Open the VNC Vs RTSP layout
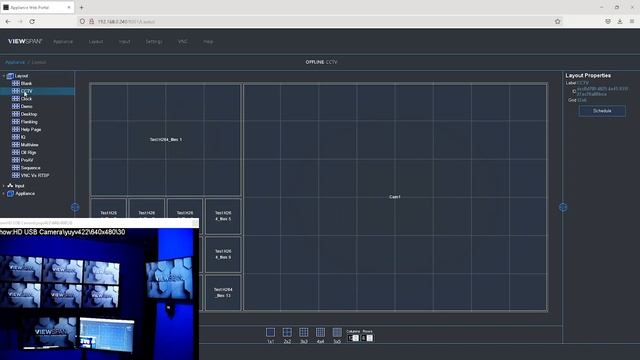 (35, 176)
